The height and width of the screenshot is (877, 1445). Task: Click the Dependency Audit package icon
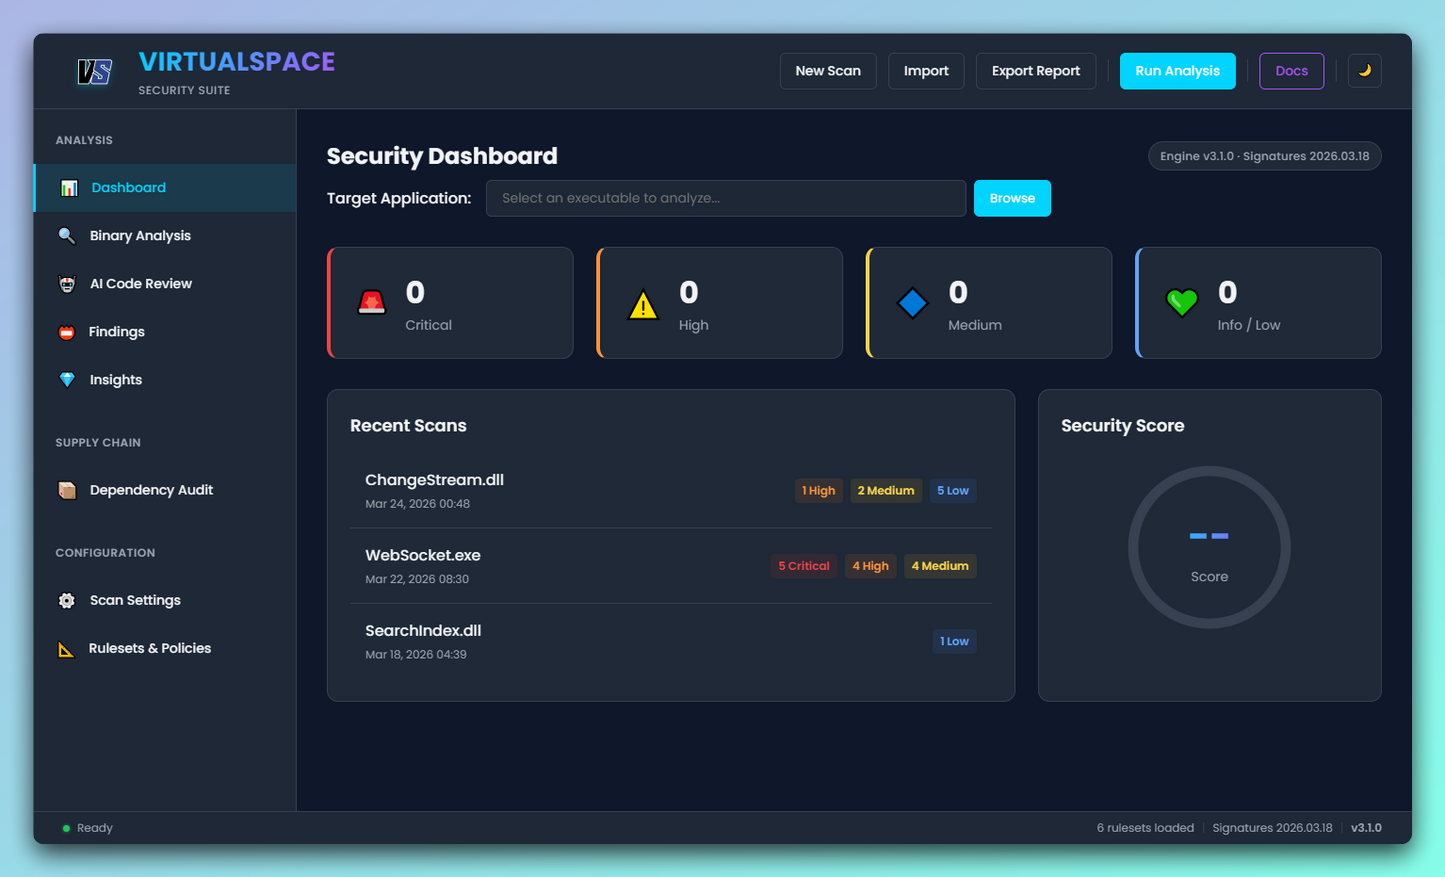66,490
